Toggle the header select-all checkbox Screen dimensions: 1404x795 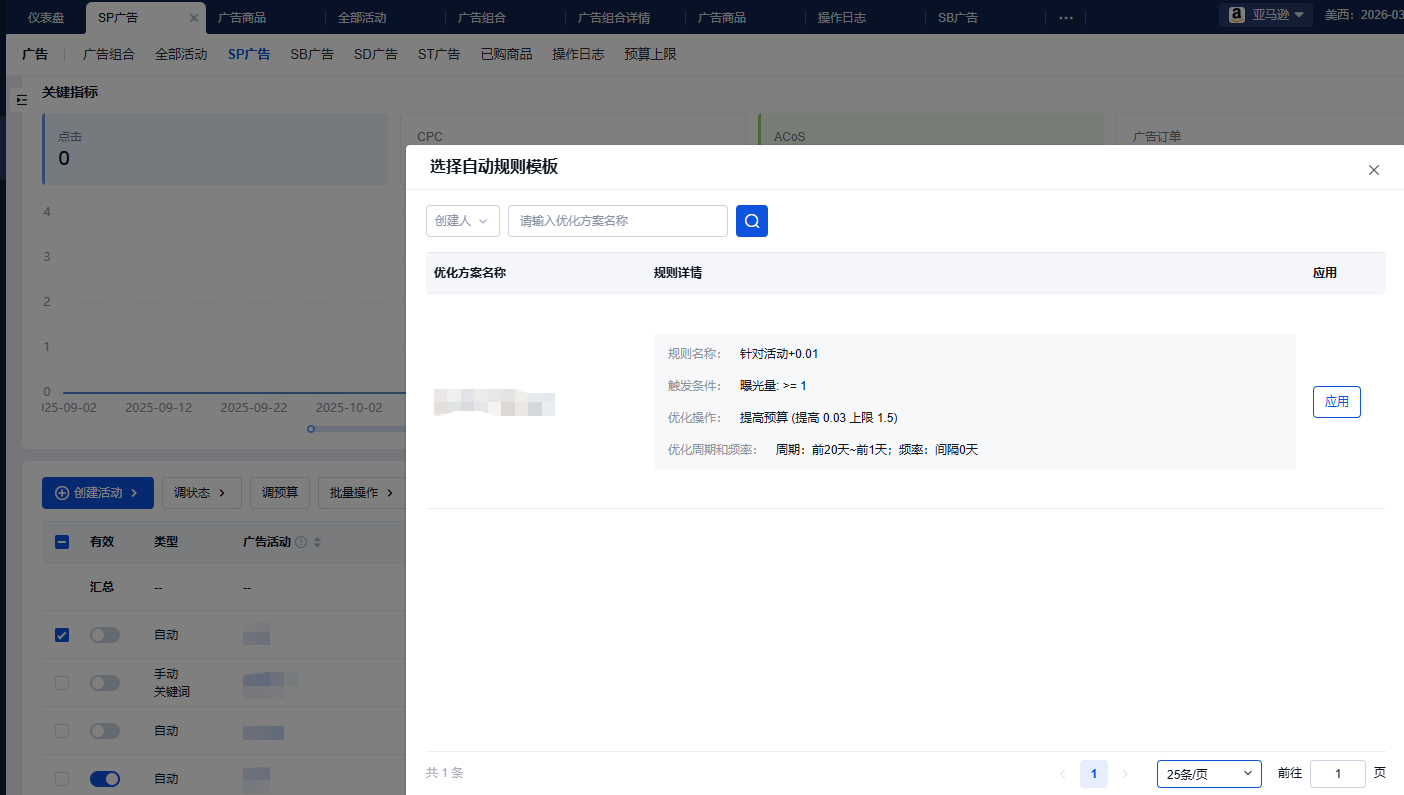[x=62, y=542]
